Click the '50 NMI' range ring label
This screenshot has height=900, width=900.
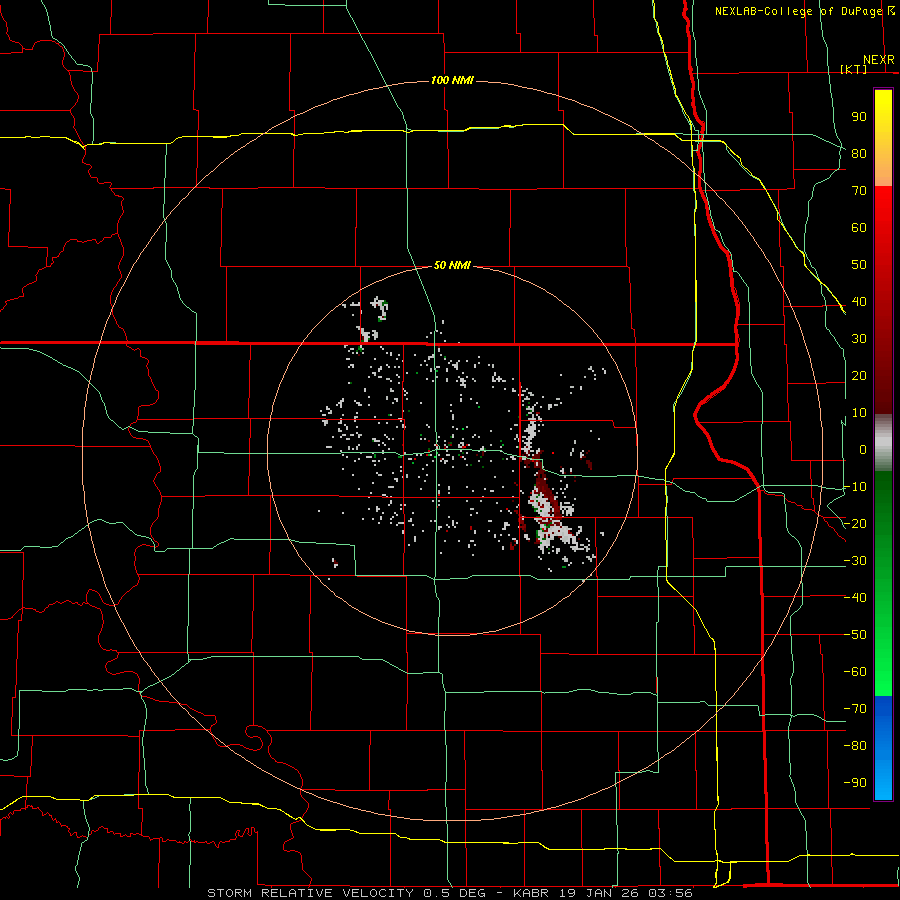coord(452,265)
